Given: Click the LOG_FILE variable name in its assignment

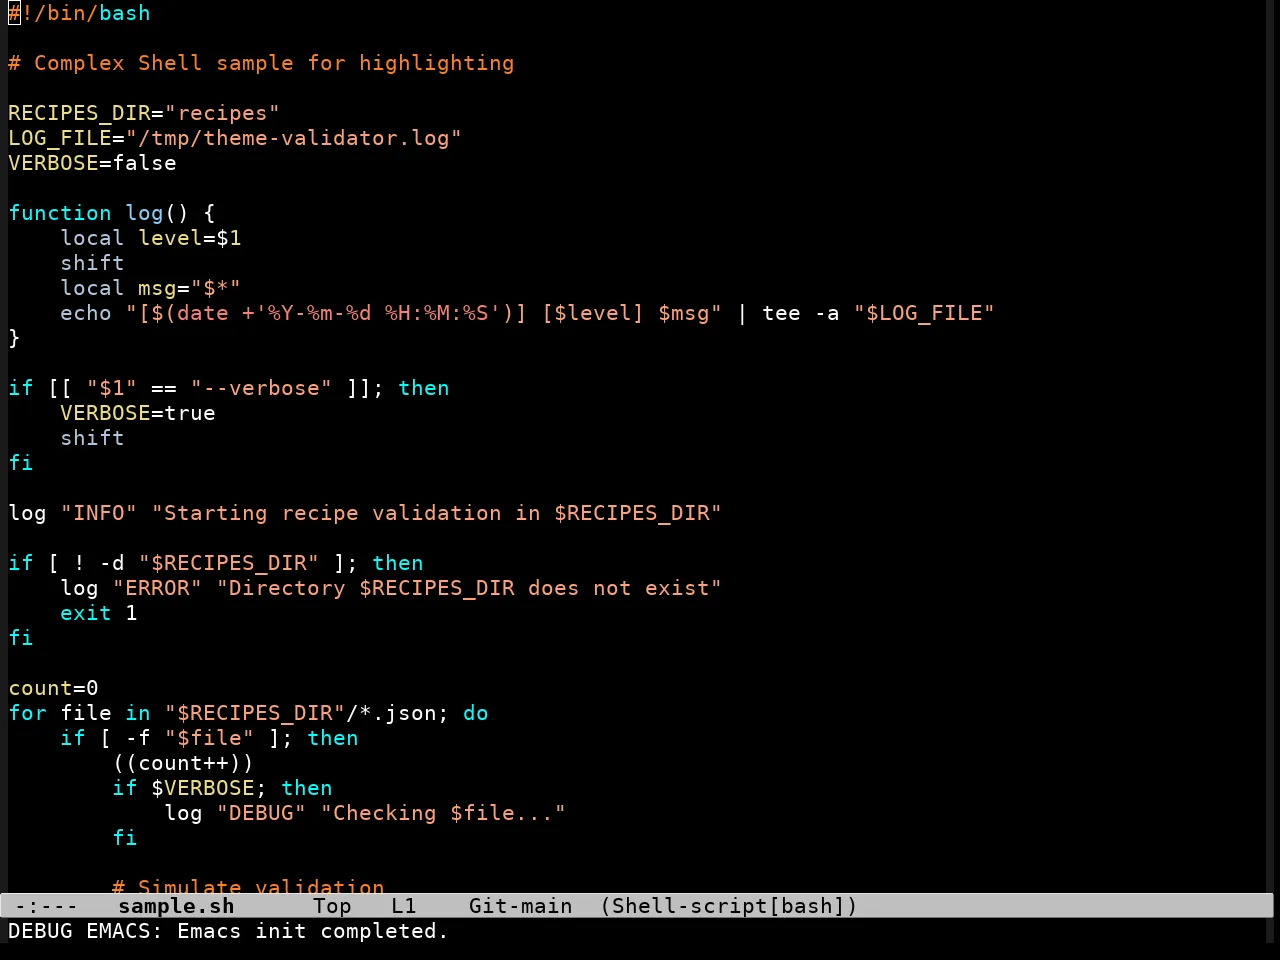Looking at the screenshot, I should point(60,138).
